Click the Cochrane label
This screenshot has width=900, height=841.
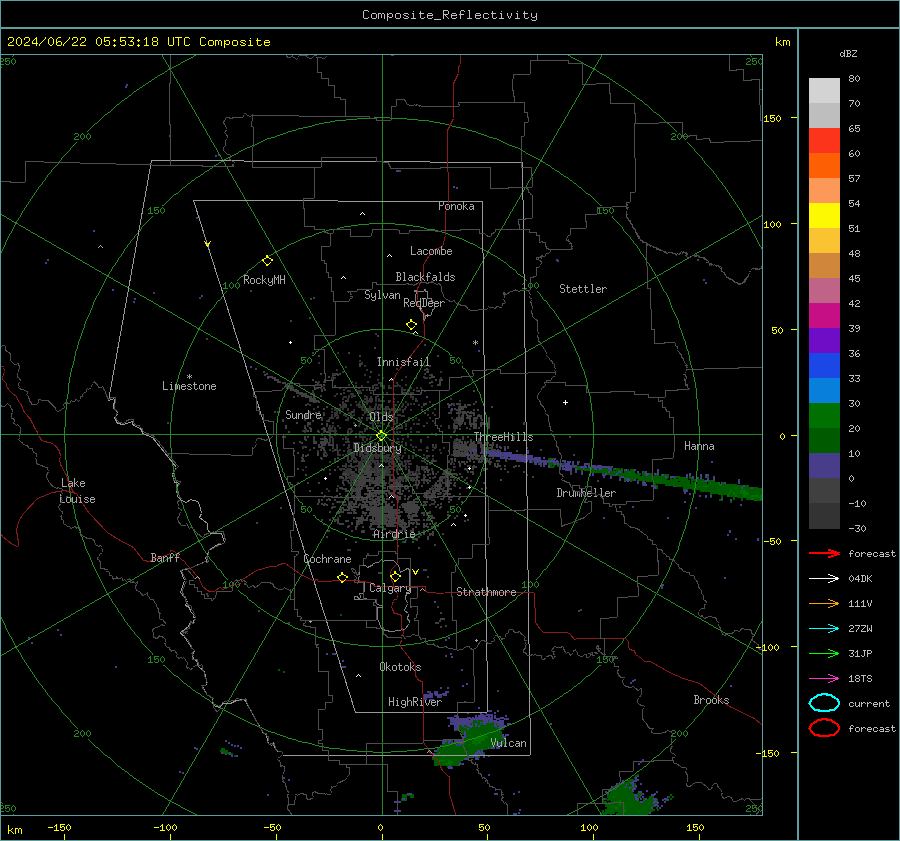[x=327, y=559]
